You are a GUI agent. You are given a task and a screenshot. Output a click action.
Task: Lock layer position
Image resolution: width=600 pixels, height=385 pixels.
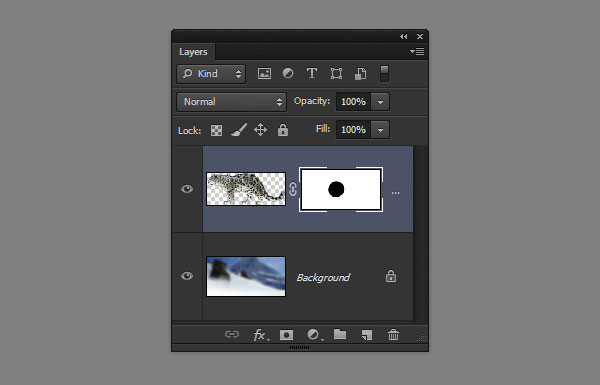click(x=260, y=130)
